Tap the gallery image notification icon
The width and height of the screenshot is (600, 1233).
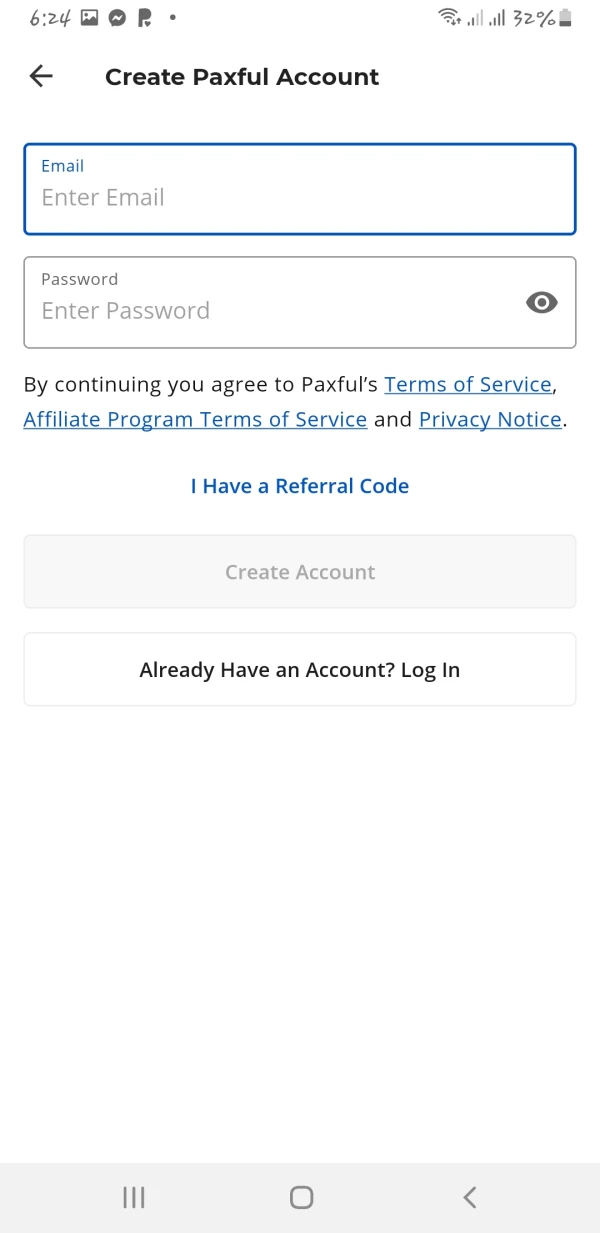pos(90,17)
